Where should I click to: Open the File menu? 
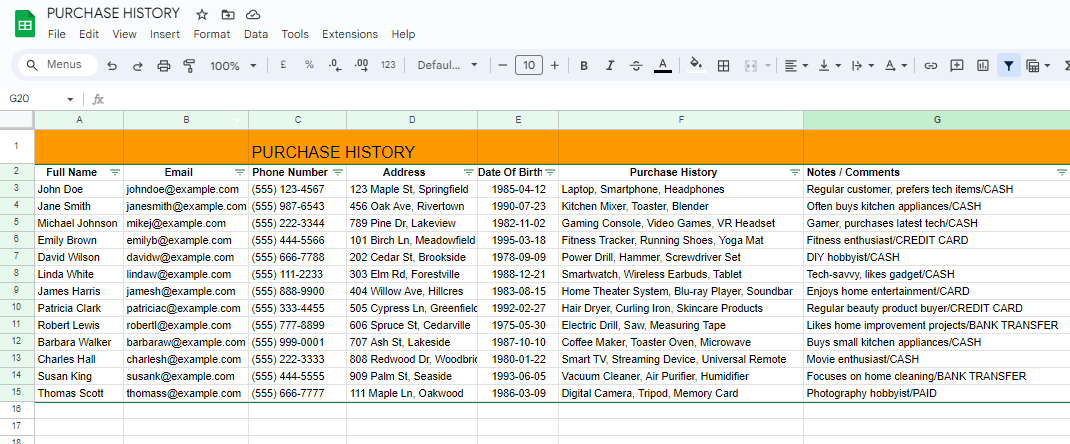point(57,34)
